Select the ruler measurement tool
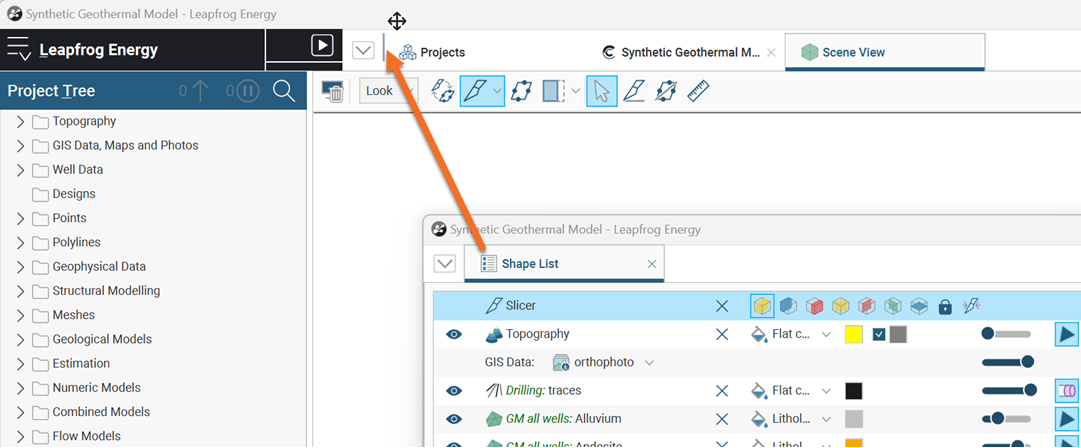Viewport: 1081px width, 448px height. pos(698,91)
